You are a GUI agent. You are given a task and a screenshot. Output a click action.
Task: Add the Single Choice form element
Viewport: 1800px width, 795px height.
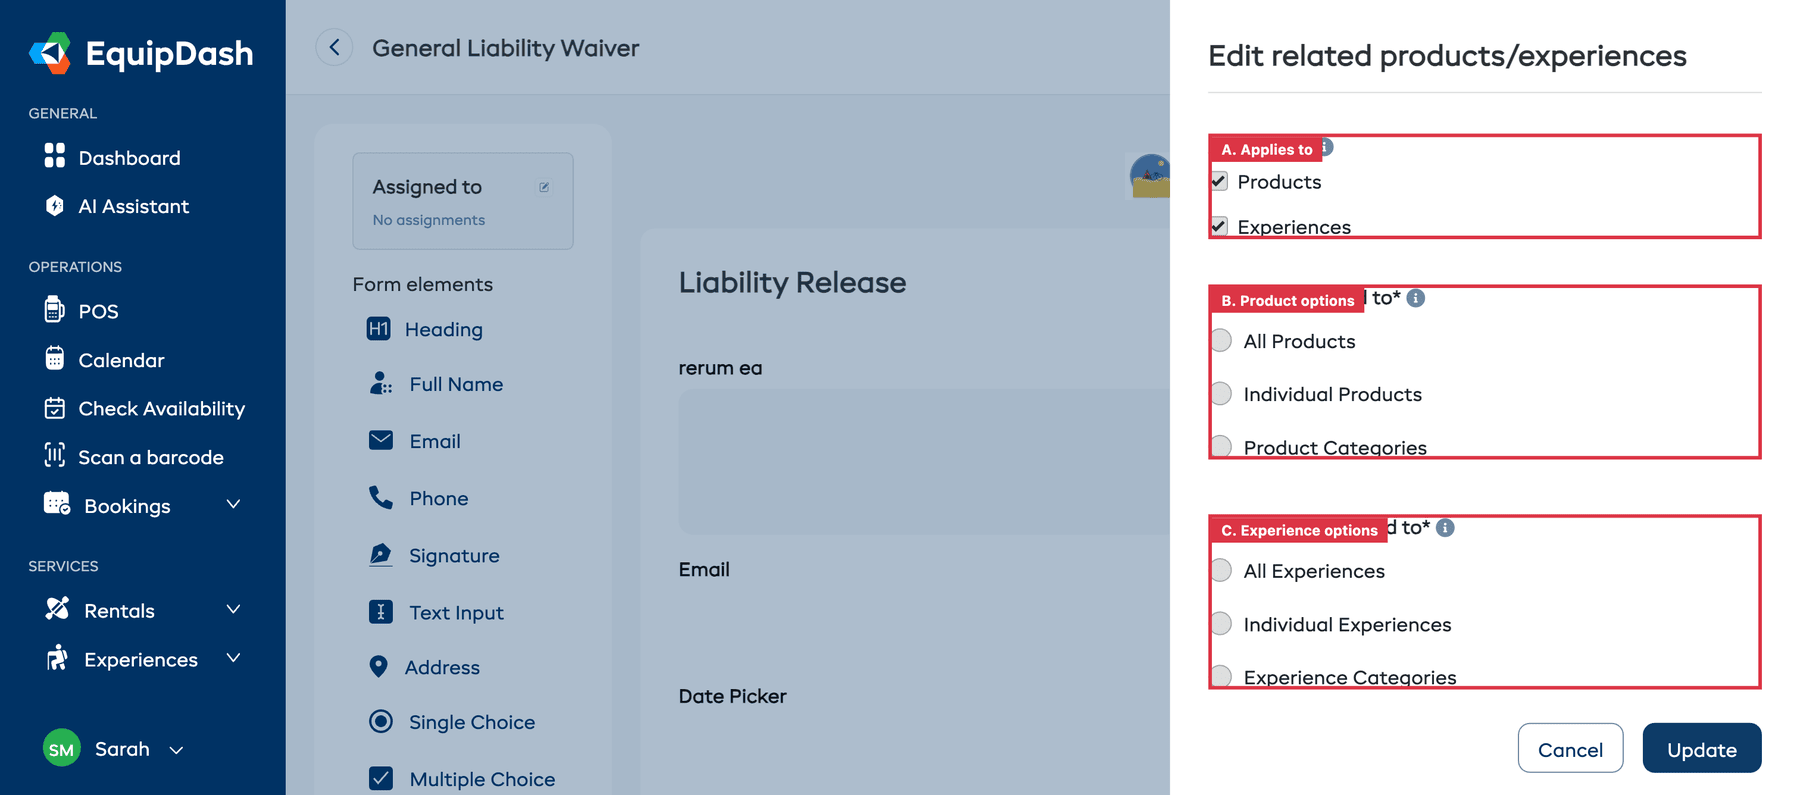472,722
